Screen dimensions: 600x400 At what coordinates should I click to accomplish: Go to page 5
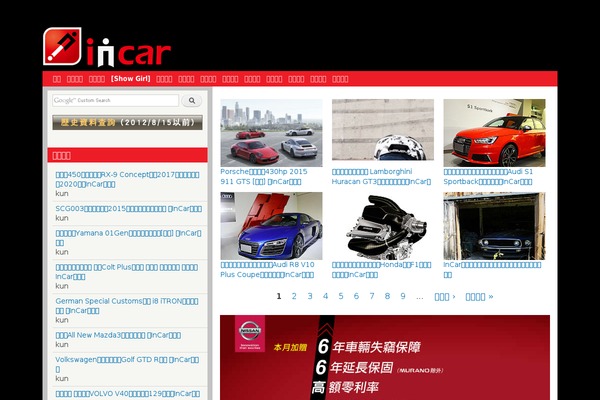coord(341,296)
